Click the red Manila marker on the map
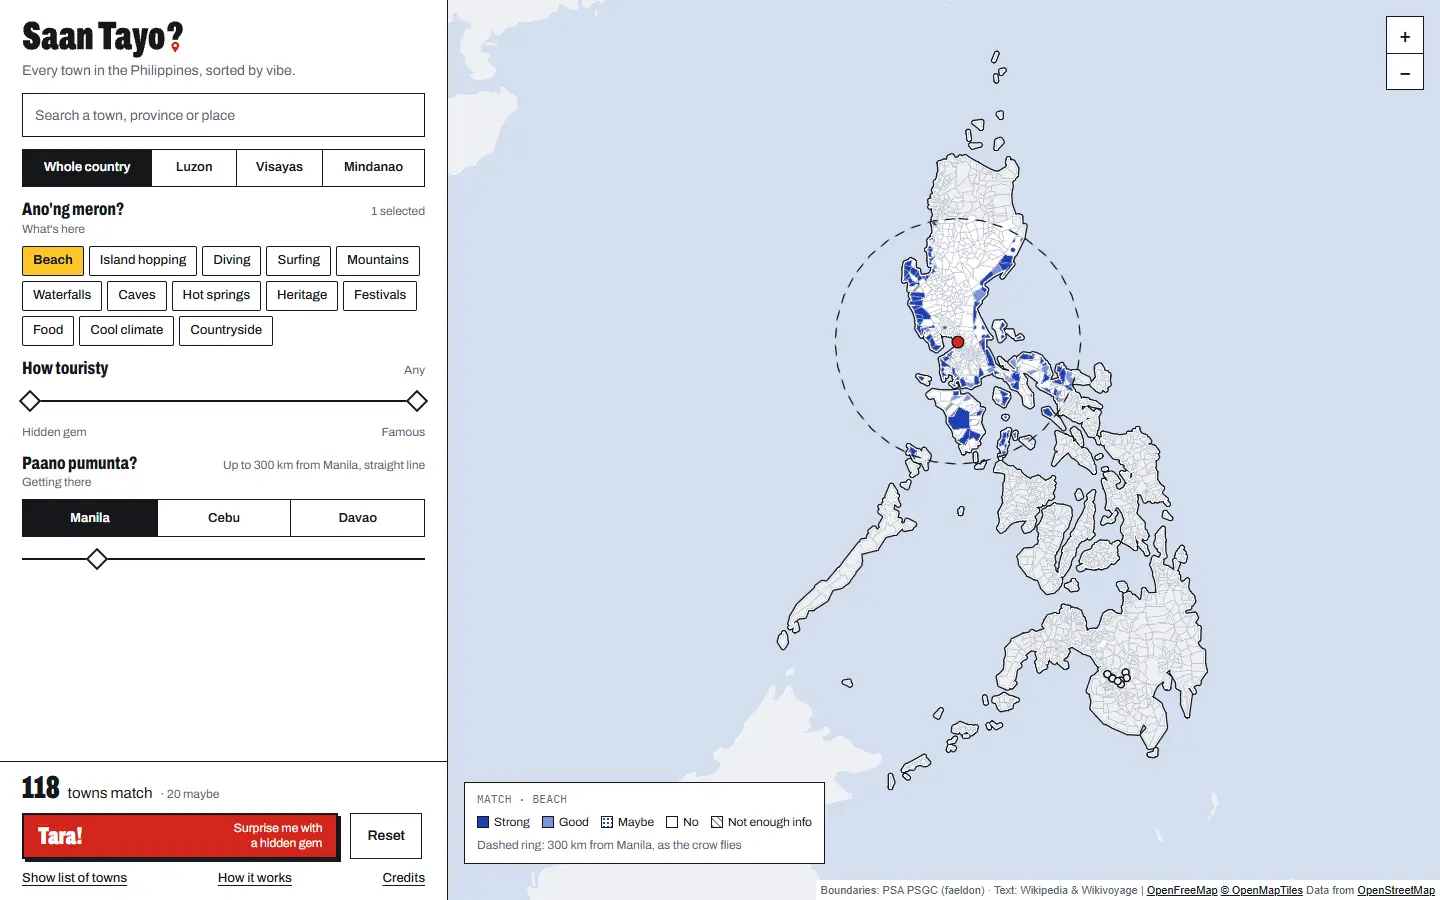Screen dimensions: 1440x900 [x=957, y=342]
